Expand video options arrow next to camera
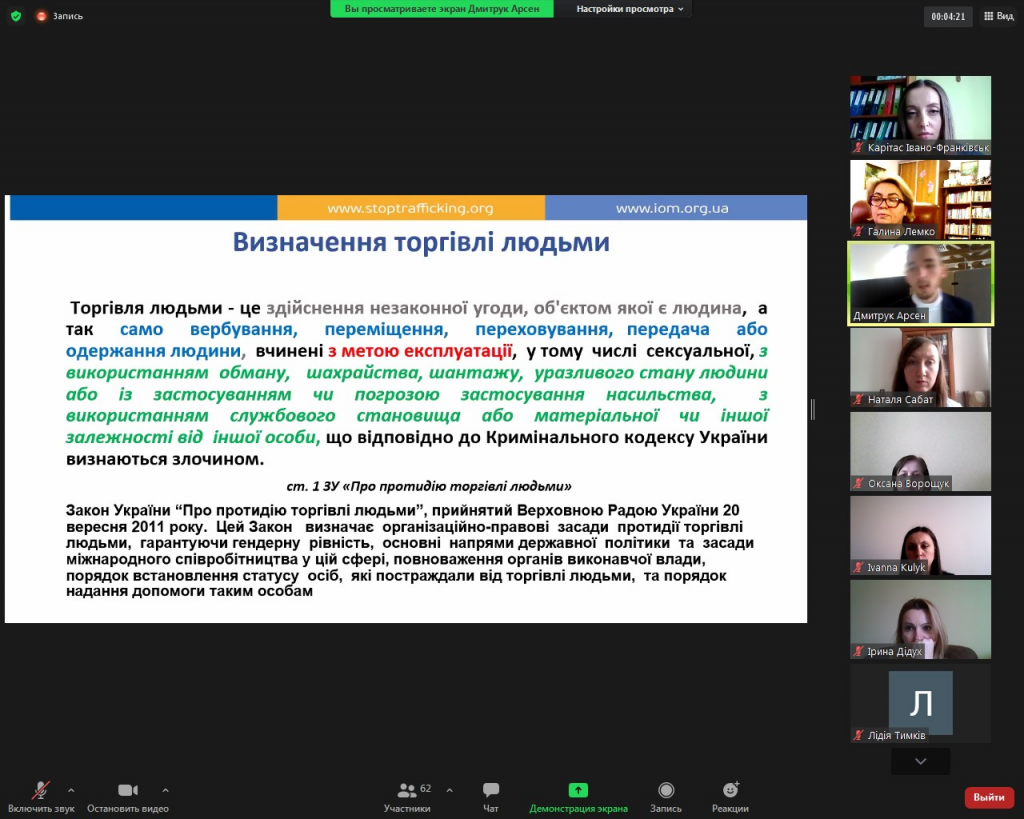 point(165,790)
